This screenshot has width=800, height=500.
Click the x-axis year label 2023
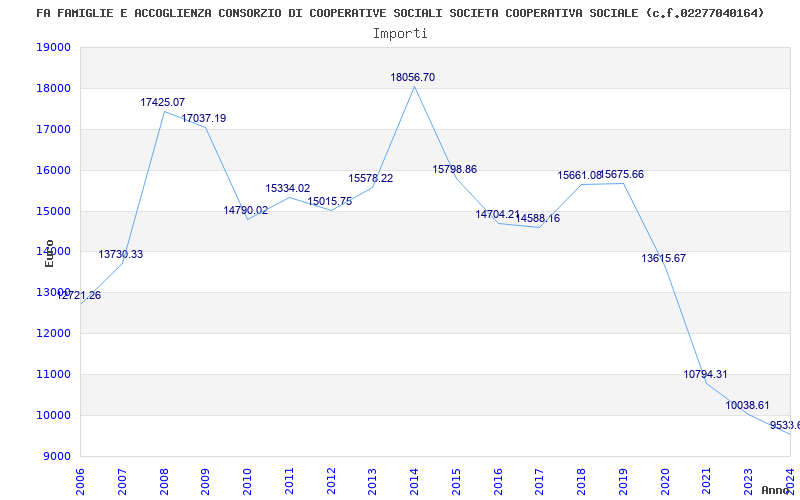(x=749, y=482)
